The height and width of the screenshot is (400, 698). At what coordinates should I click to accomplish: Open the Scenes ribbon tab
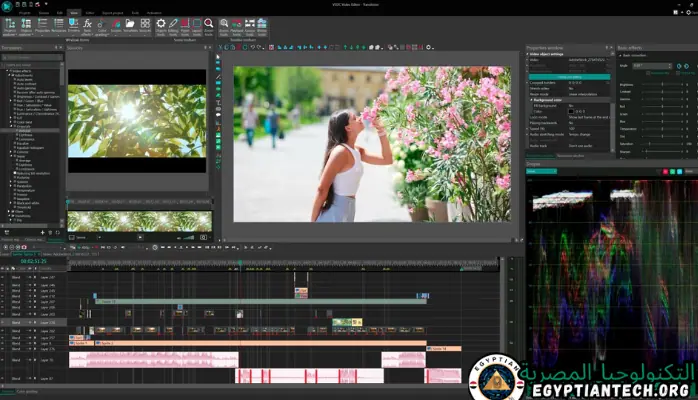point(44,13)
